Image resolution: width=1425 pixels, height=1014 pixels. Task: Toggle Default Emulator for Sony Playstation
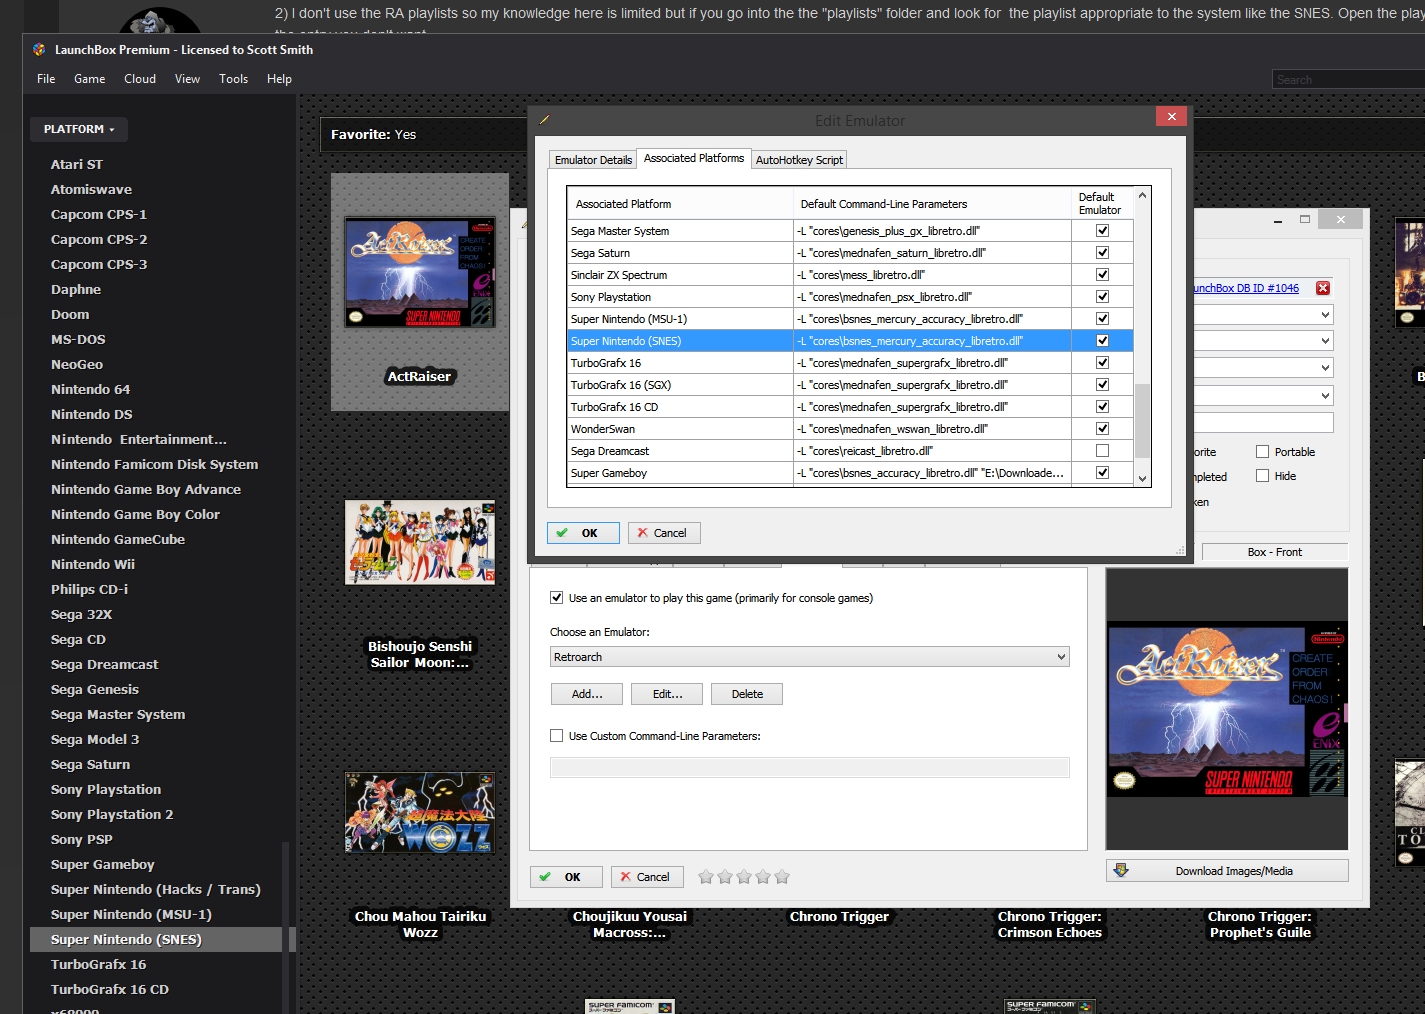1102,296
